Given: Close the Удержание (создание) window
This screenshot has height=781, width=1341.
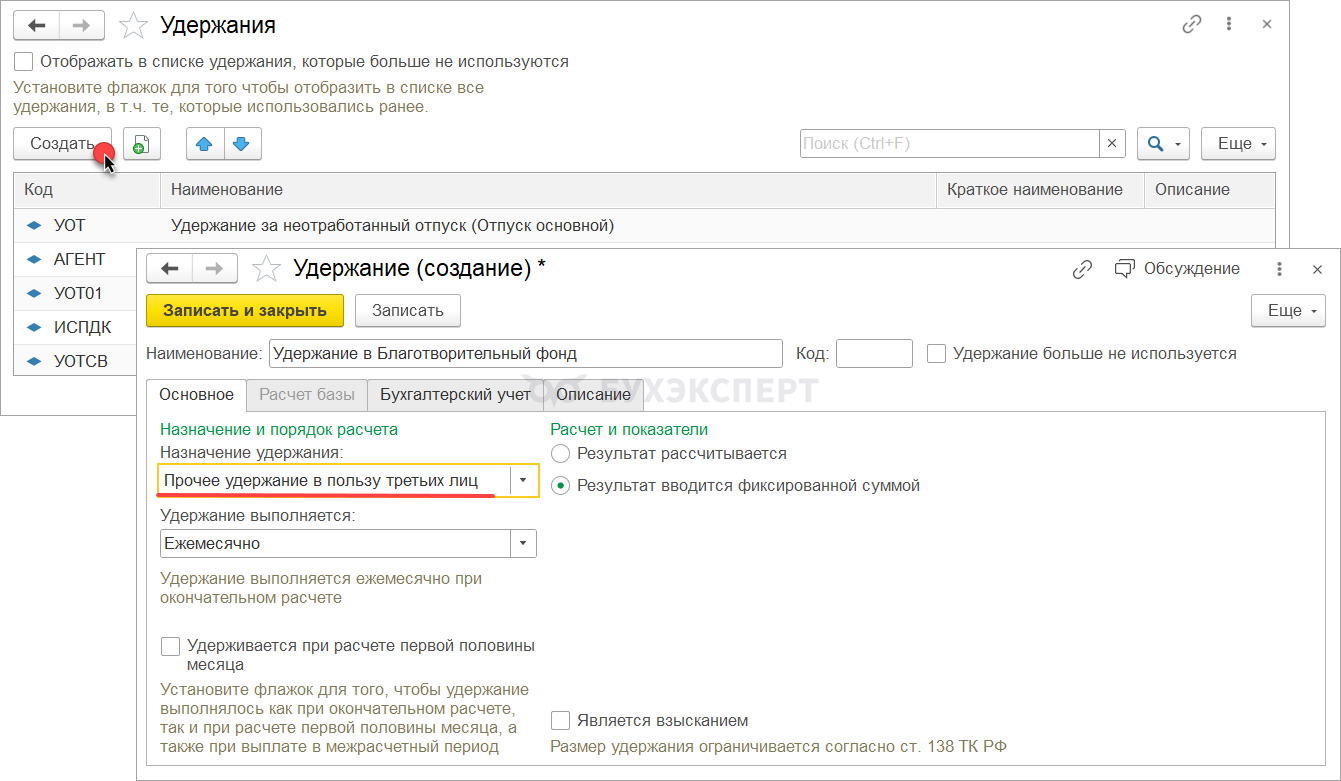Looking at the screenshot, I should coord(1317,269).
